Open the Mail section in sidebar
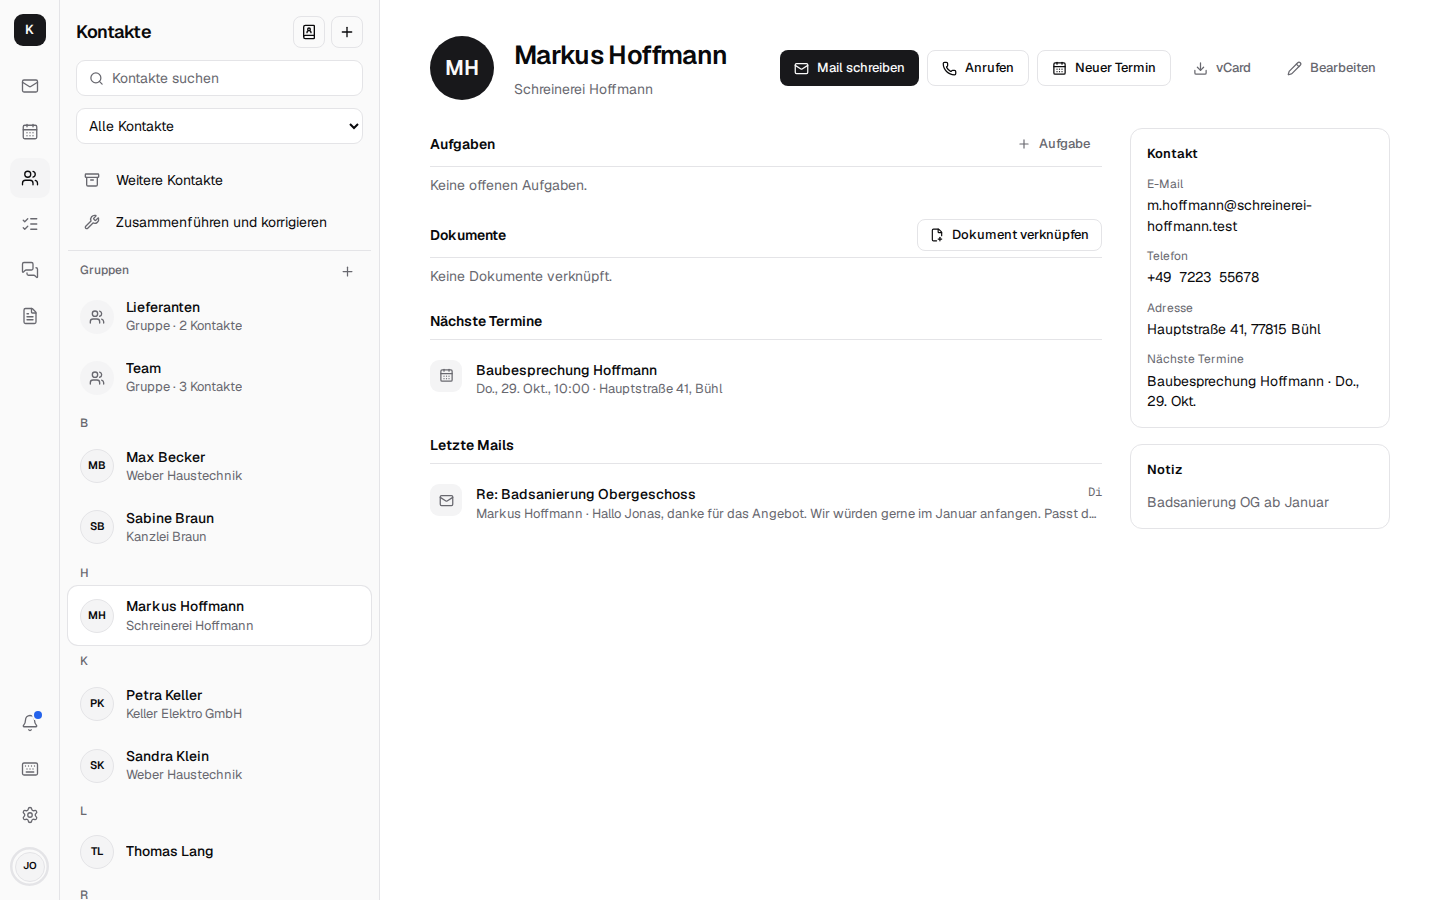Image resolution: width=1440 pixels, height=900 pixels. [30, 86]
